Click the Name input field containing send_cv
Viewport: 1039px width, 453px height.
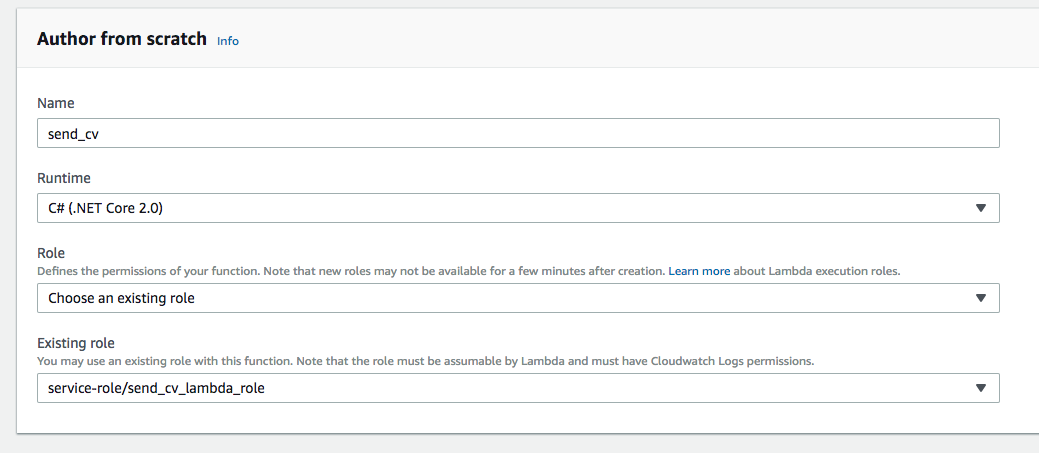click(x=518, y=134)
